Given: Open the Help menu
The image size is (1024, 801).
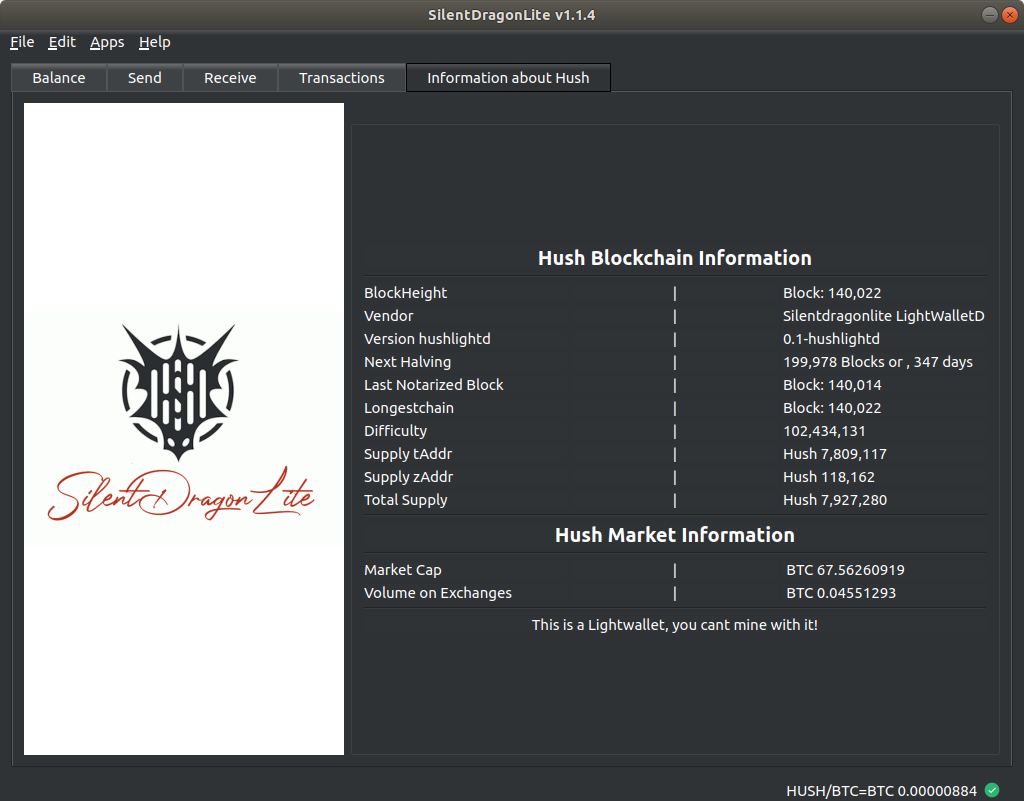Looking at the screenshot, I should 155,42.
